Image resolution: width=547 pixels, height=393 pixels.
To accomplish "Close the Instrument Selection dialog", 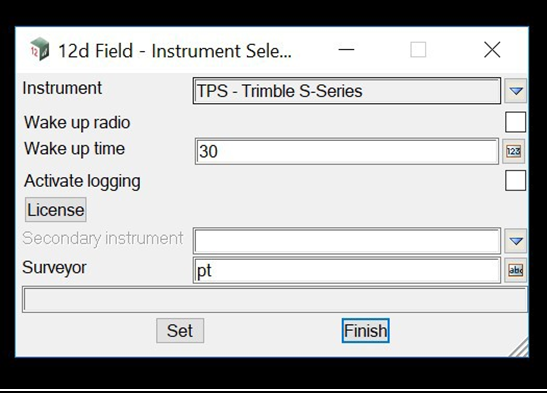I will coord(492,50).
